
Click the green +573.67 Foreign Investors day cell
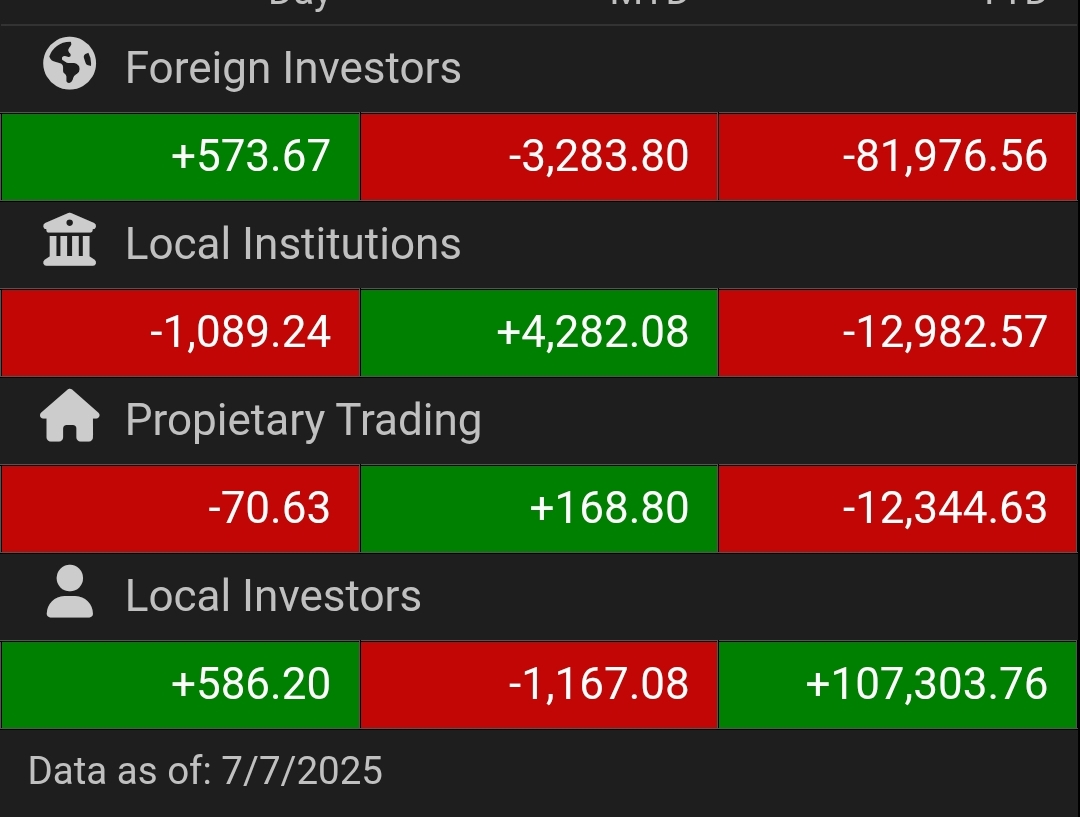[180, 156]
